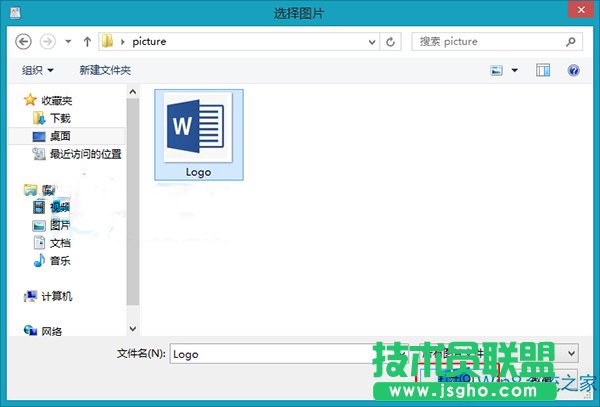Change view with the view icon
Screen dimensions: 600x407
496,70
